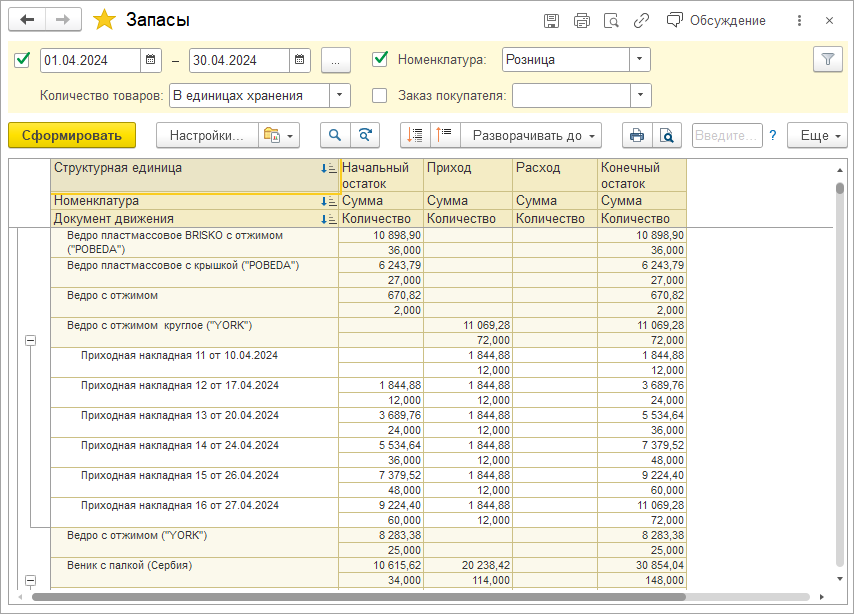
Task: Click the magnifier search icon in toolbar
Action: [x=336, y=135]
